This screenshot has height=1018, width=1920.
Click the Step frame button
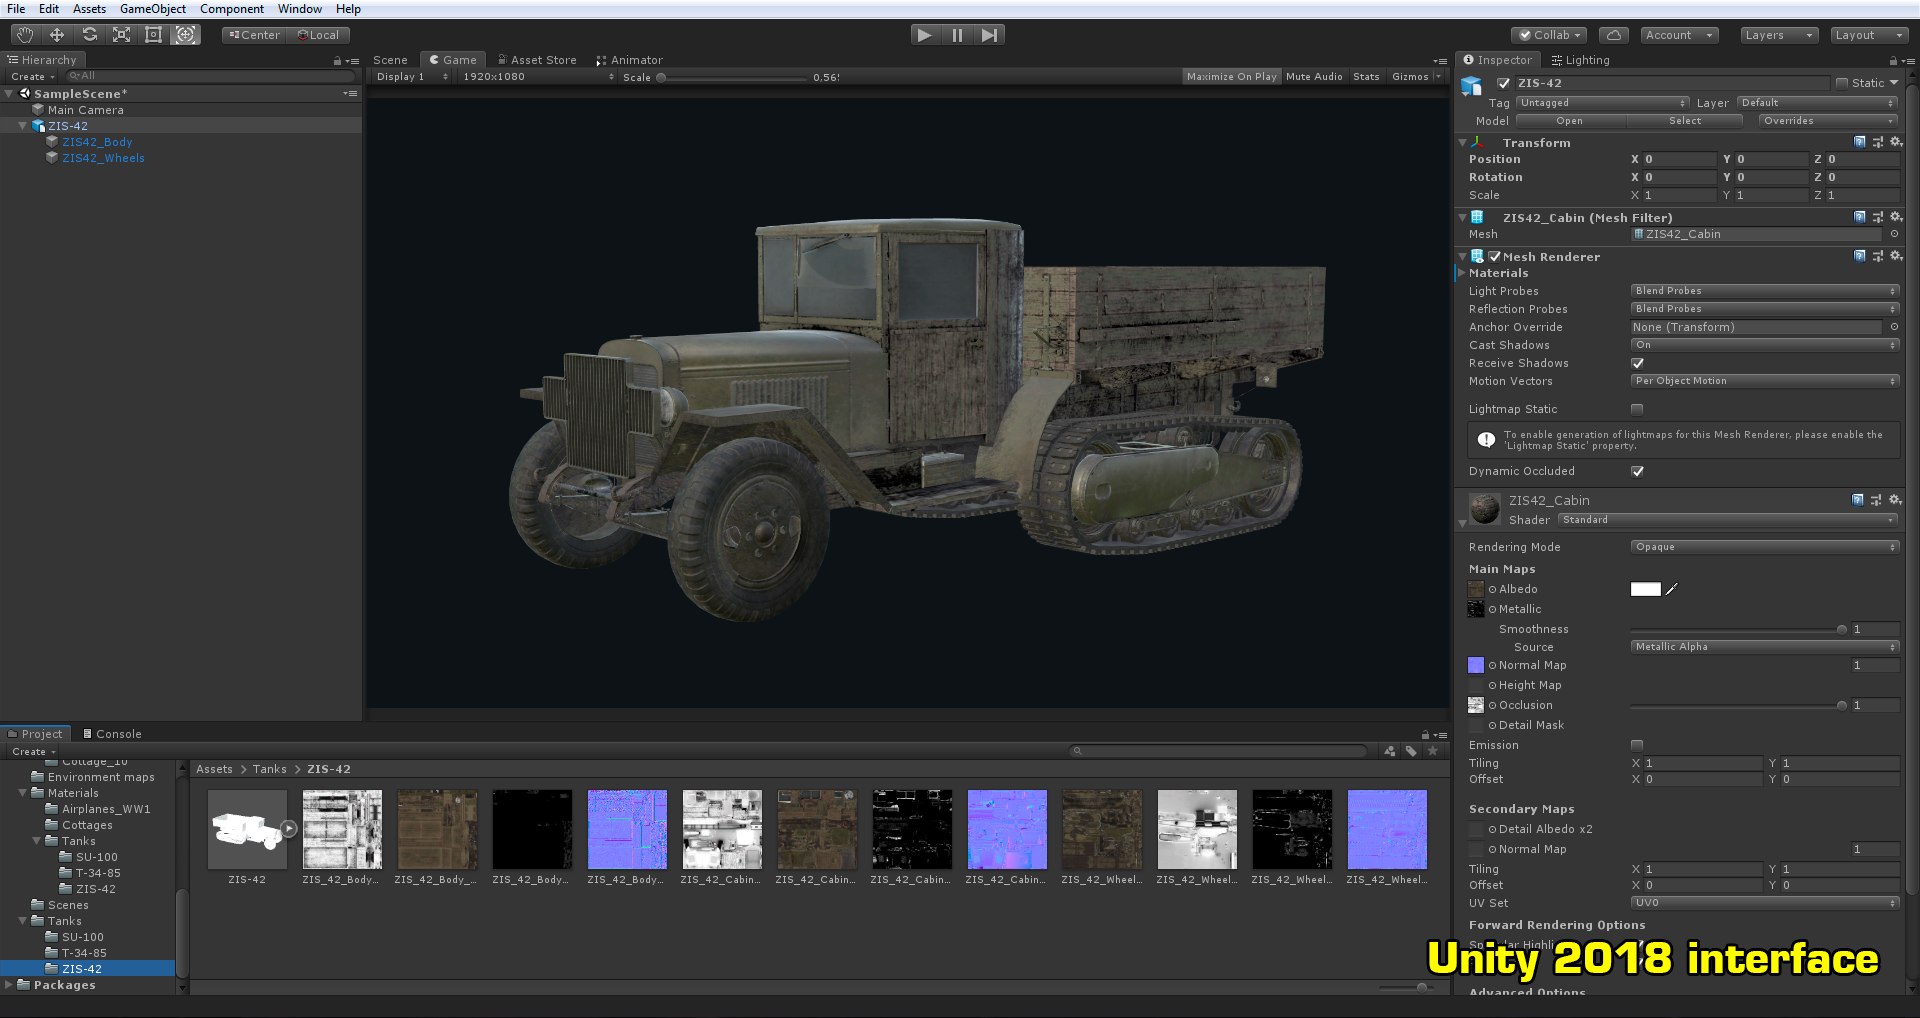pyautogui.click(x=989, y=35)
